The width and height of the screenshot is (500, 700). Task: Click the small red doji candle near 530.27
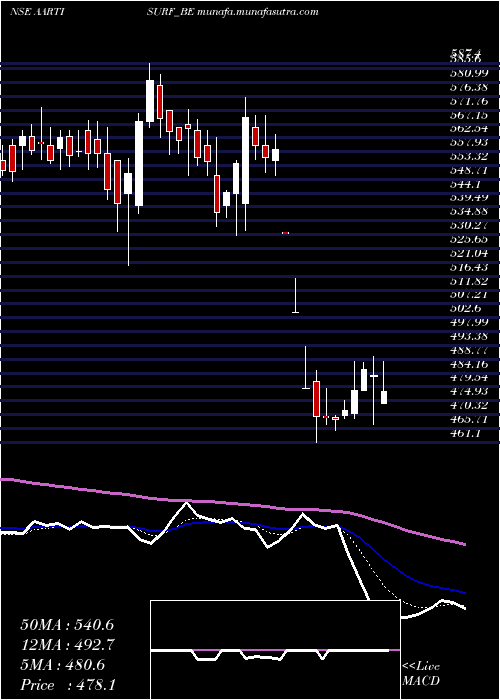coord(285,233)
